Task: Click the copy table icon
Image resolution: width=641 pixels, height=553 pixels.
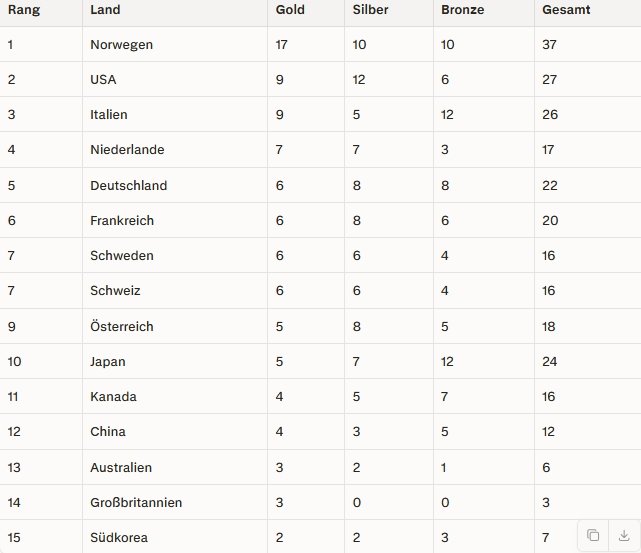Action: [x=593, y=535]
